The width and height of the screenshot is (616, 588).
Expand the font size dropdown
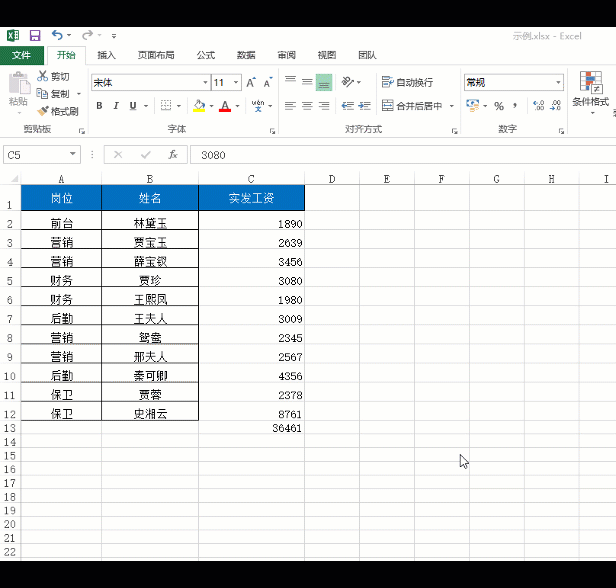236,82
